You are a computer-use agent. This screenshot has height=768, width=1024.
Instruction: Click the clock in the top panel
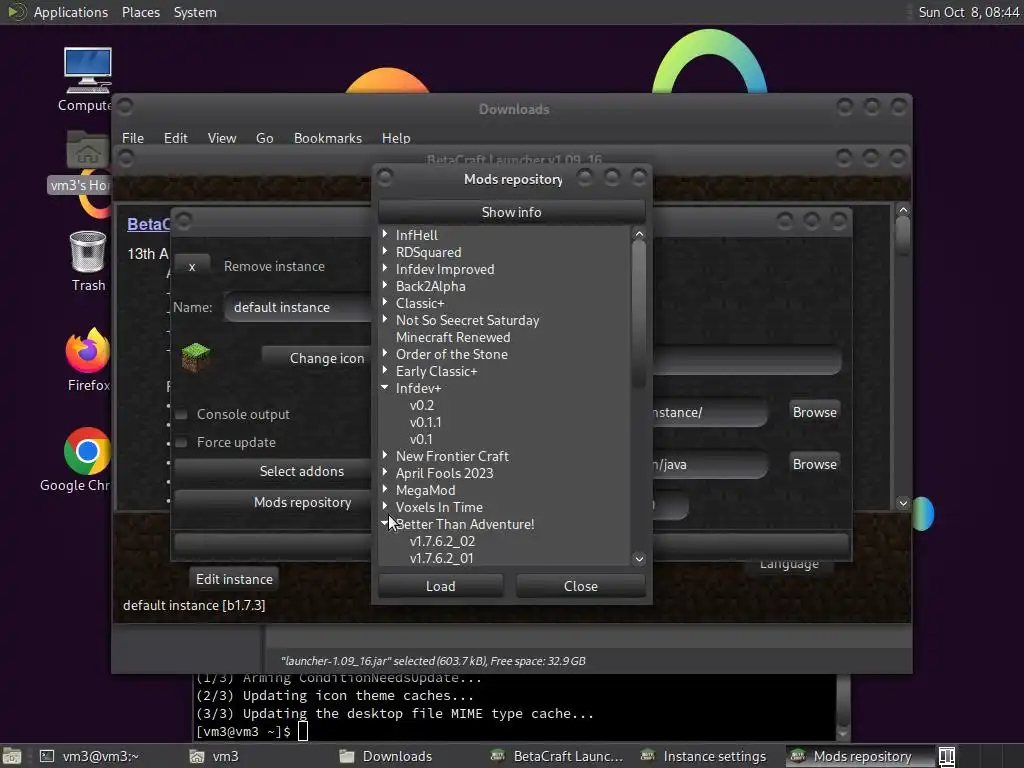click(968, 12)
